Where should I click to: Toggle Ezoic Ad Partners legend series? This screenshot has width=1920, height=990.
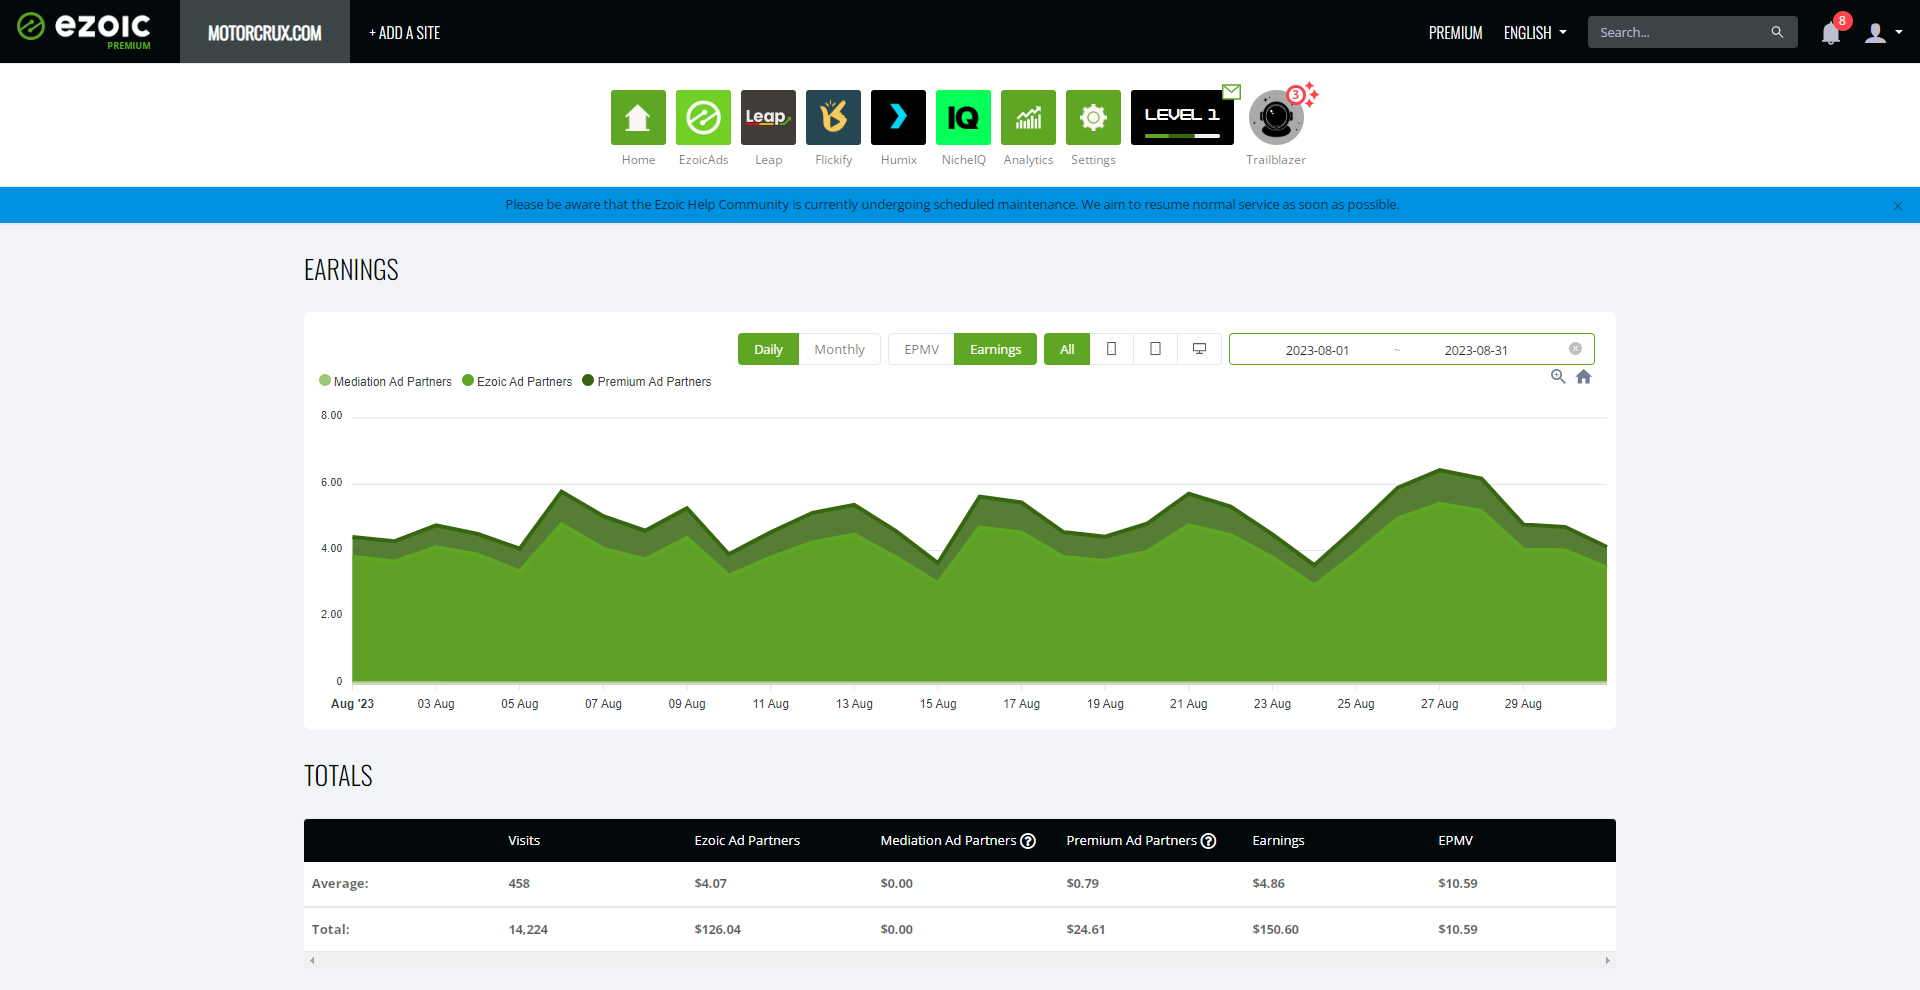(517, 381)
